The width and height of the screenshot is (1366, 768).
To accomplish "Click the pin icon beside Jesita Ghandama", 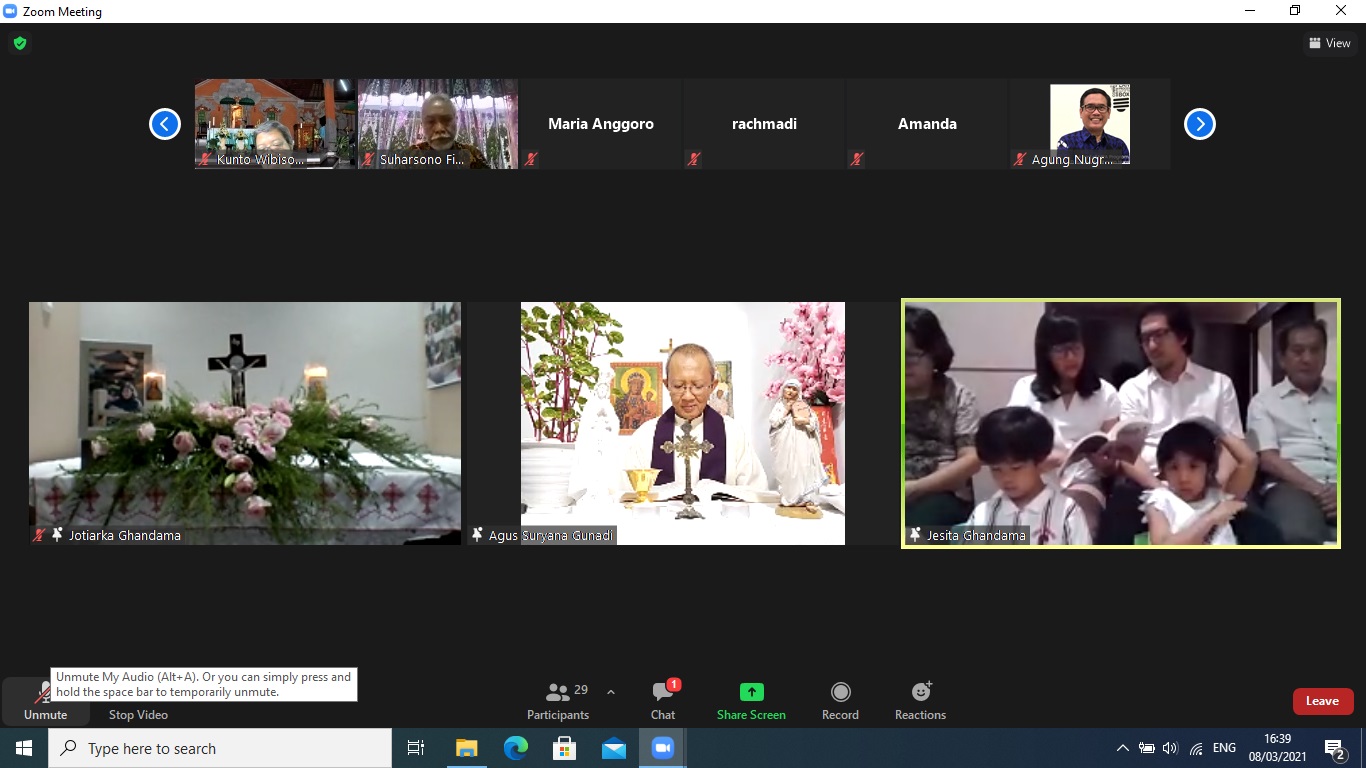I will [x=915, y=535].
